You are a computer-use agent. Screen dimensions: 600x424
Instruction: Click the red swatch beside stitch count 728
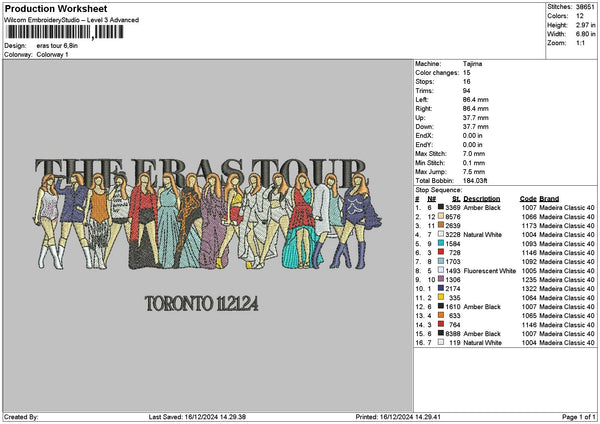click(441, 252)
